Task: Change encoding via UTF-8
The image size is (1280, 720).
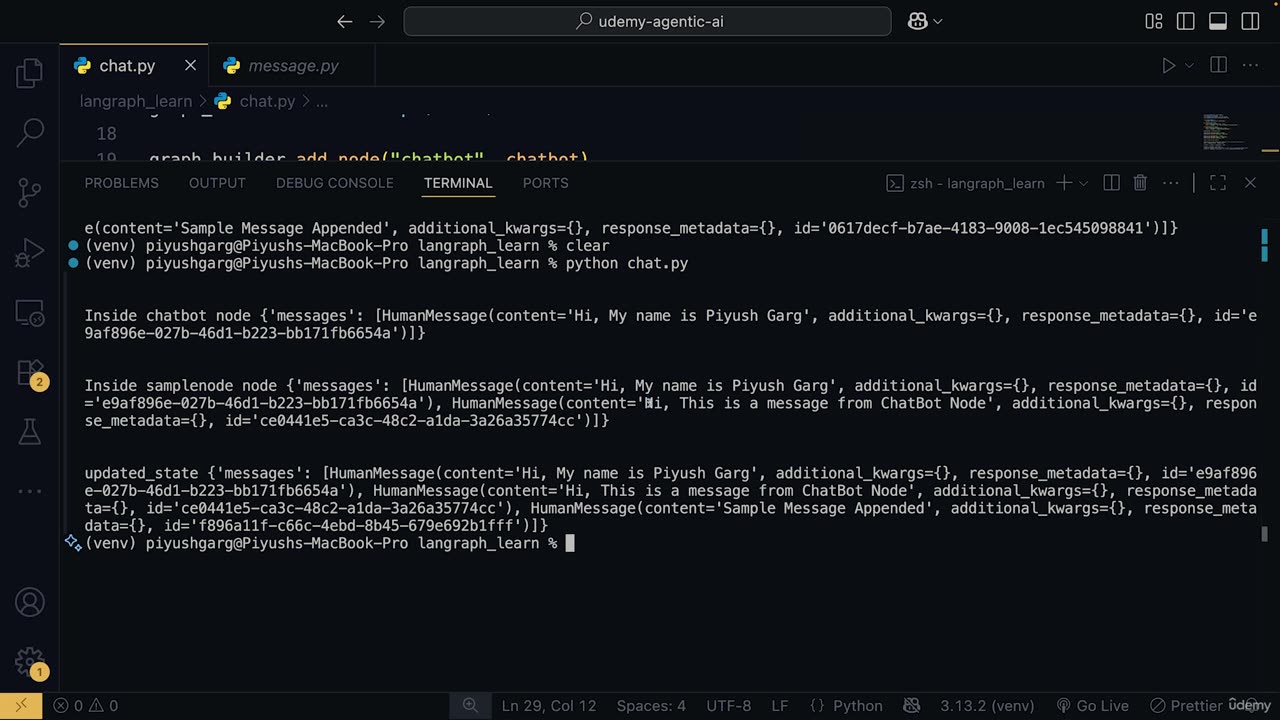Action: 729,705
